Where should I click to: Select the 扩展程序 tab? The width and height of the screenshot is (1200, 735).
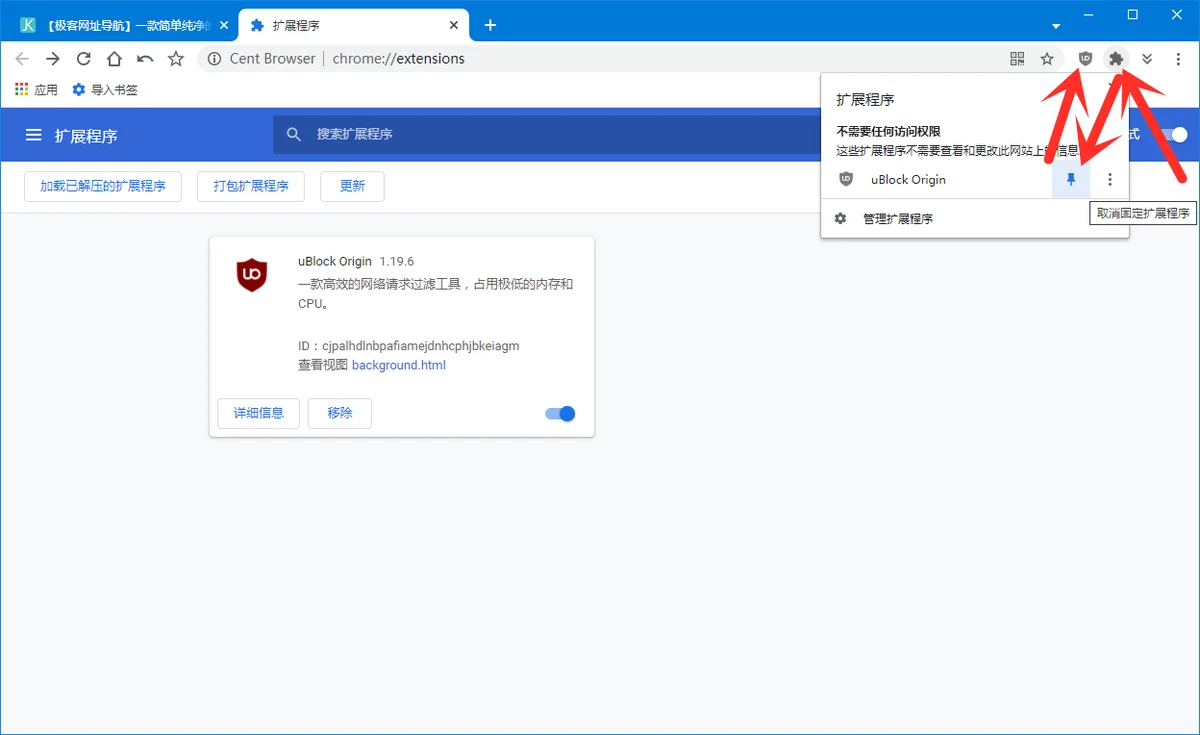[355, 25]
